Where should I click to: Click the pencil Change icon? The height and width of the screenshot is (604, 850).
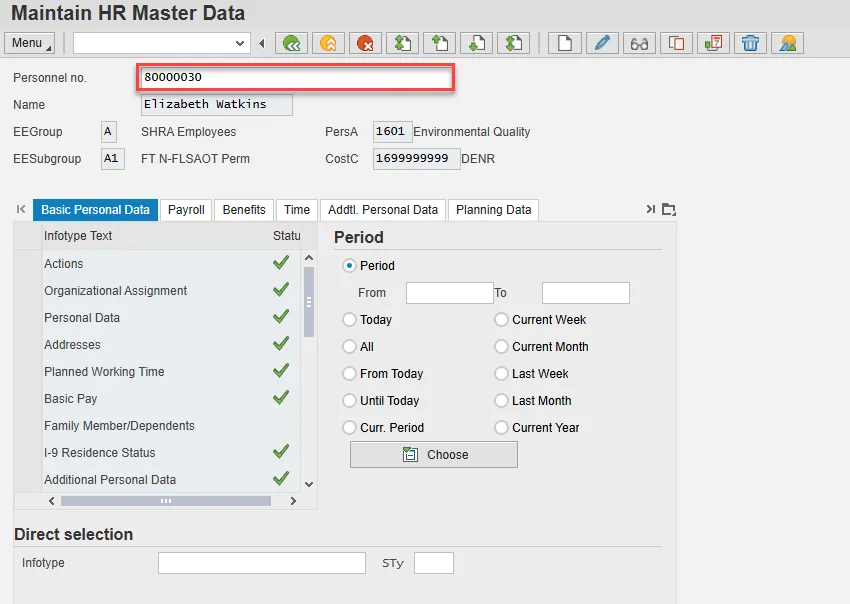pyautogui.click(x=601, y=43)
